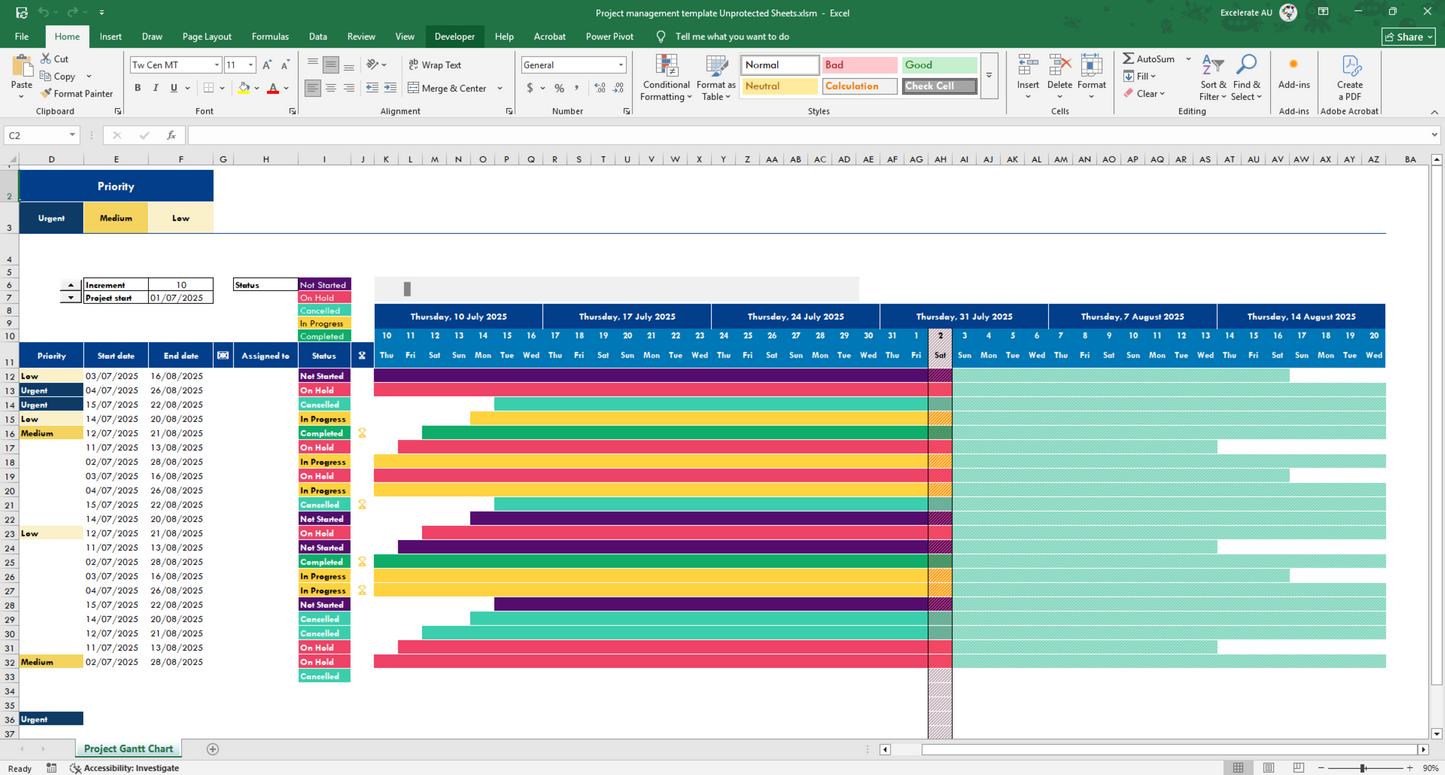Toggle Bold formatting
This screenshot has width=1445, height=775.
(x=138, y=88)
